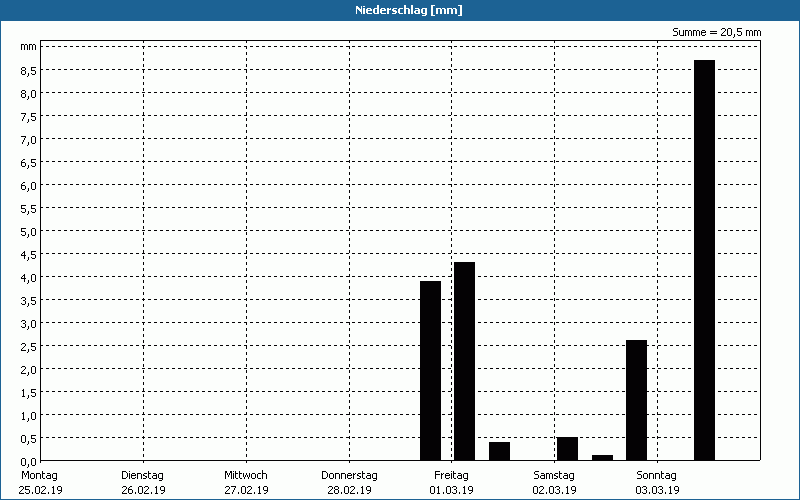Click the 6,5 y-axis value
The height and width of the screenshot is (500, 800).
click(29, 163)
